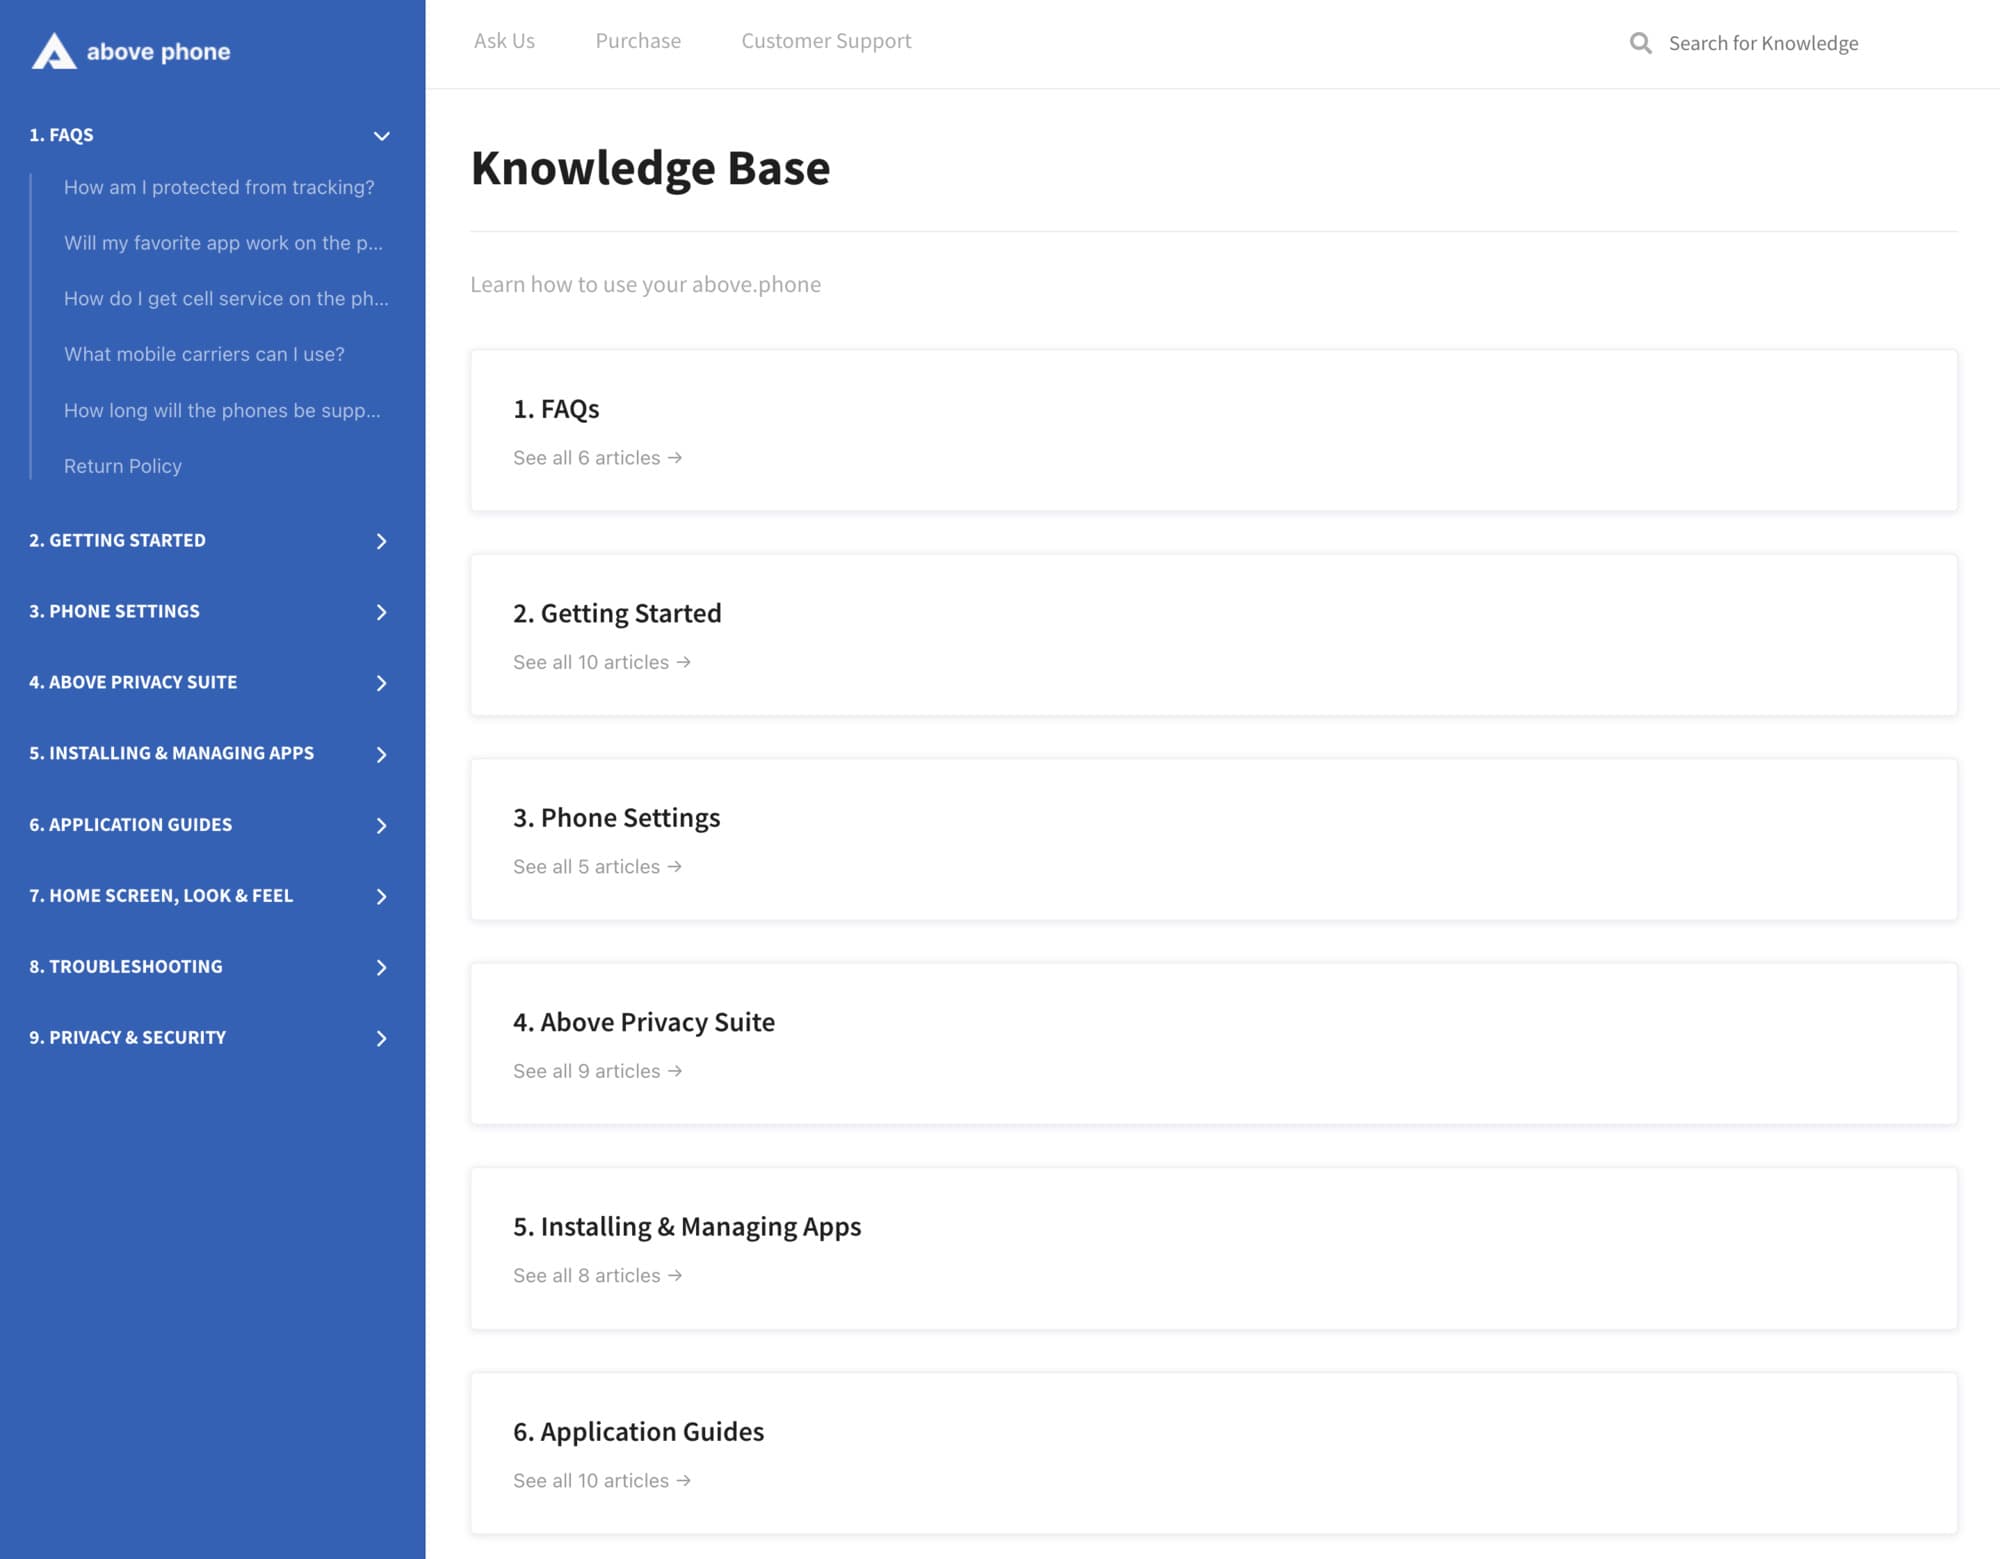Open the 4. Above Privacy Suite card heading

coord(643,1022)
